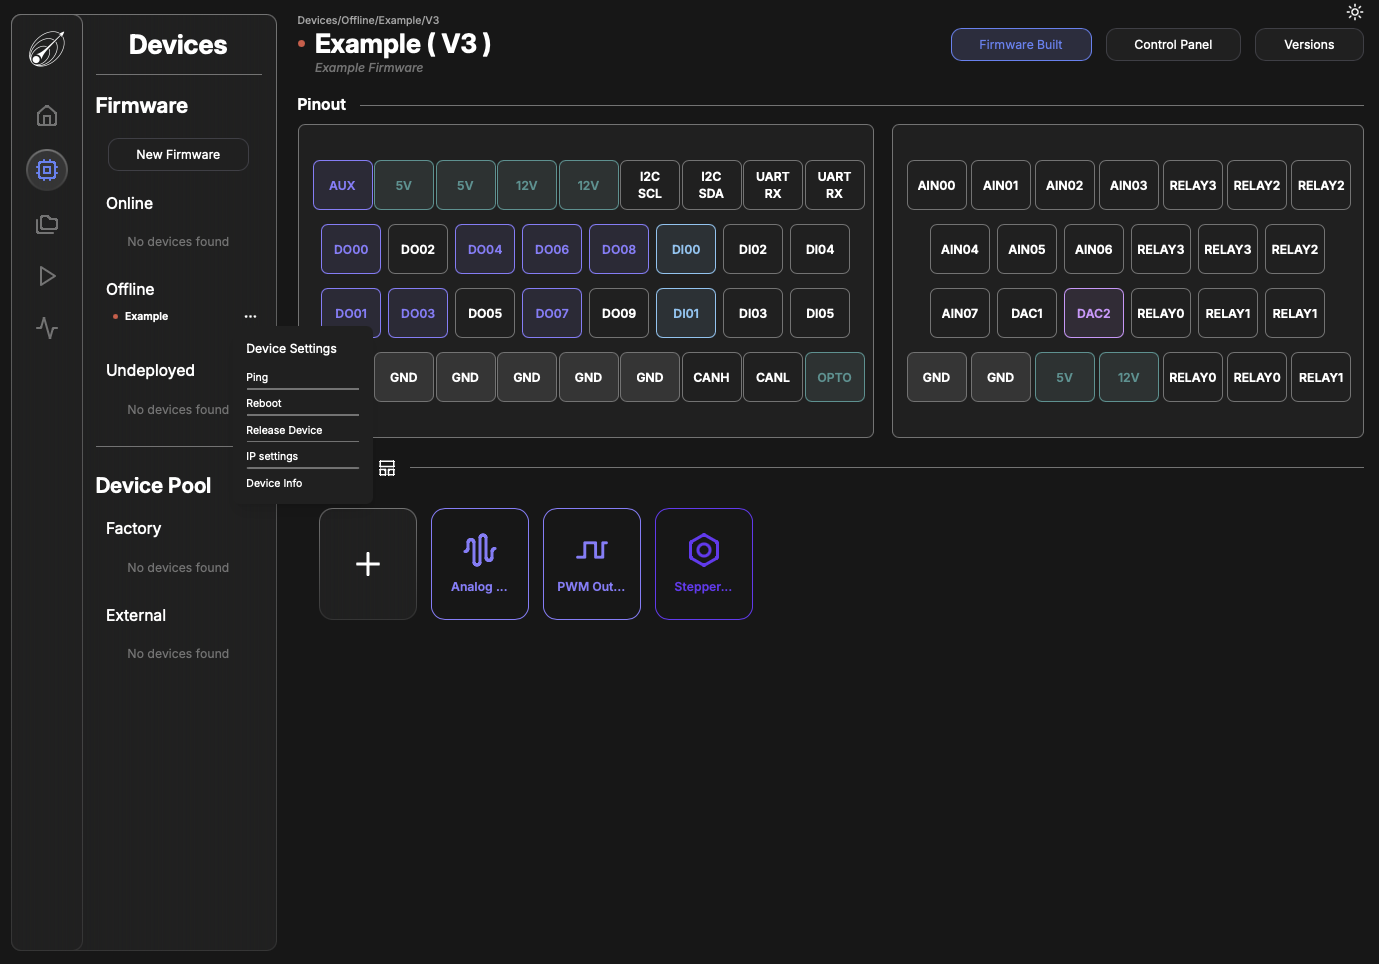Viewport: 1379px width, 964px height.
Task: Click the play icon in sidebar
Action: click(47, 276)
